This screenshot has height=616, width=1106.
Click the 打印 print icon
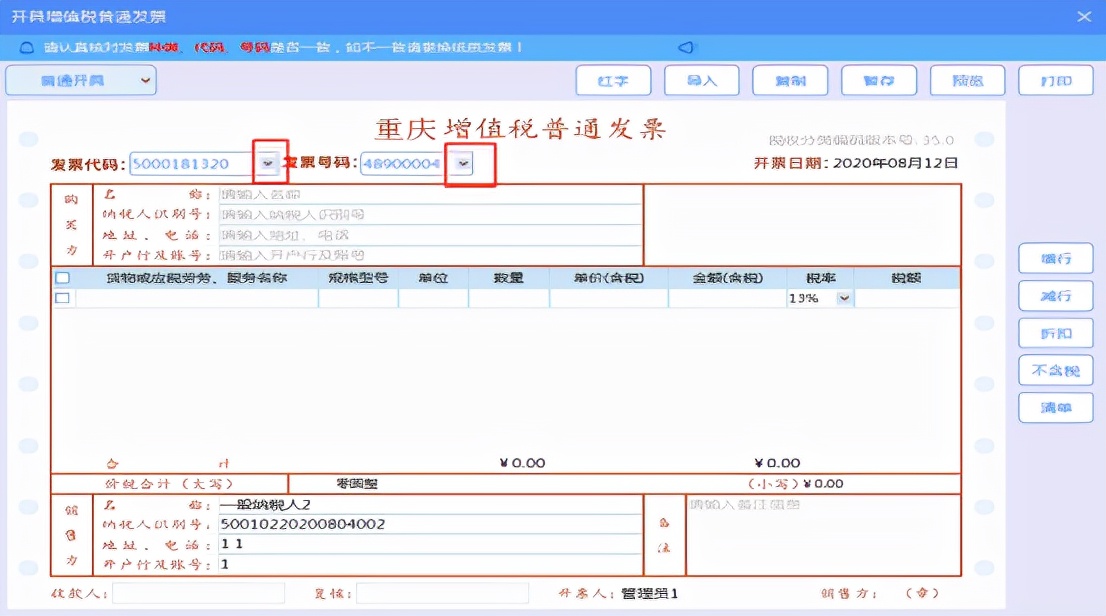pos(1055,81)
